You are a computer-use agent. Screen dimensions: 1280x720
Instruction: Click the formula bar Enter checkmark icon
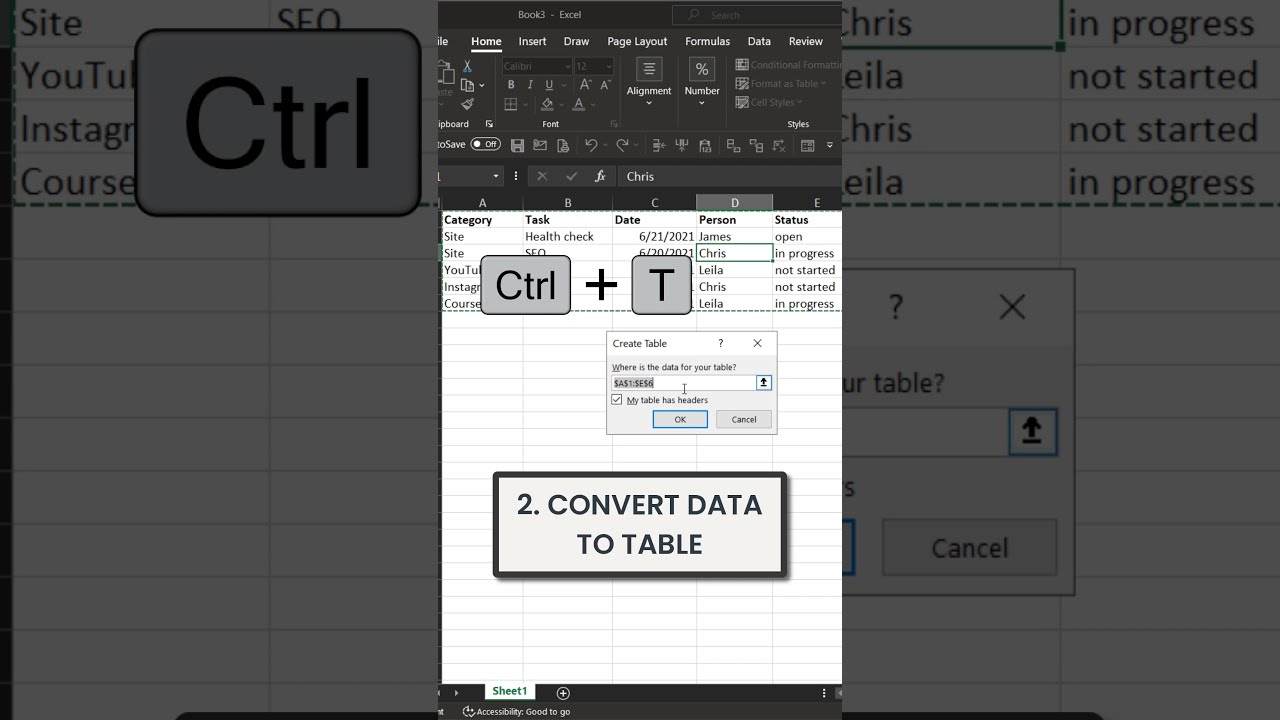point(572,176)
